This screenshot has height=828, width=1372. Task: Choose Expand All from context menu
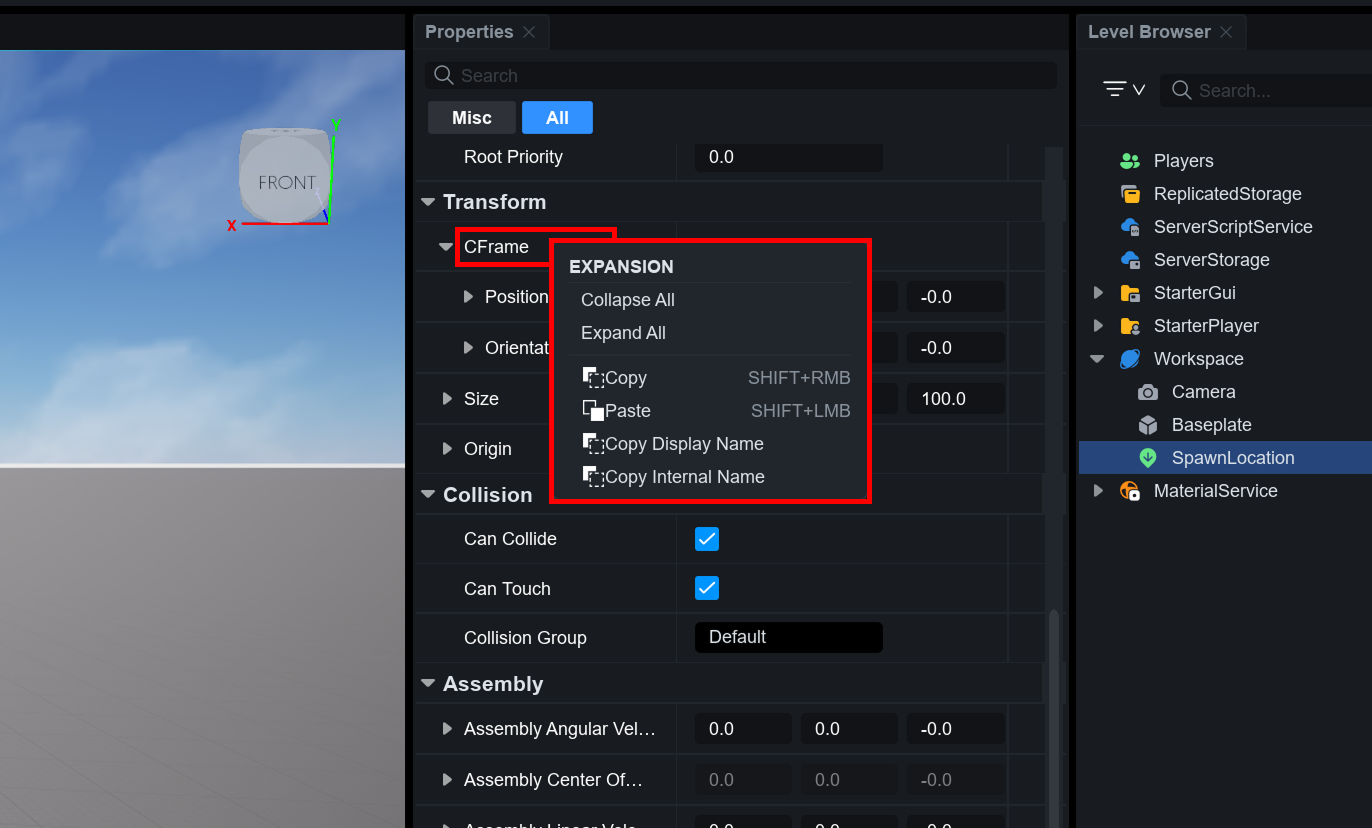point(623,333)
